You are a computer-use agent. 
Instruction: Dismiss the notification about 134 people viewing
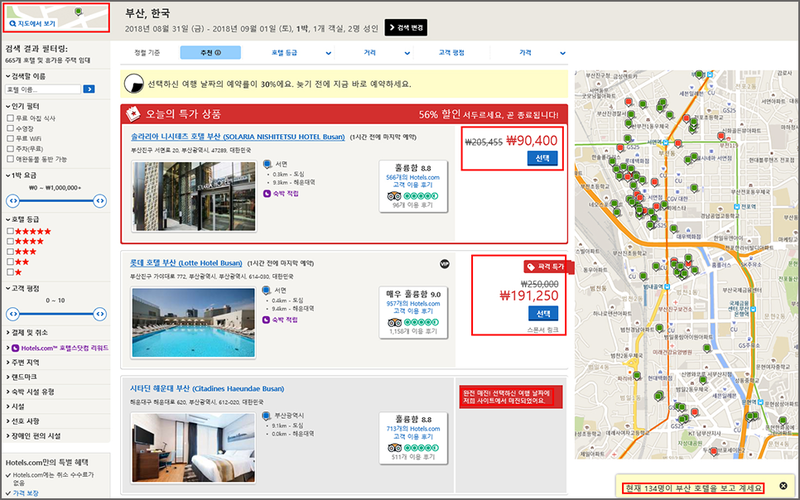(x=782, y=487)
